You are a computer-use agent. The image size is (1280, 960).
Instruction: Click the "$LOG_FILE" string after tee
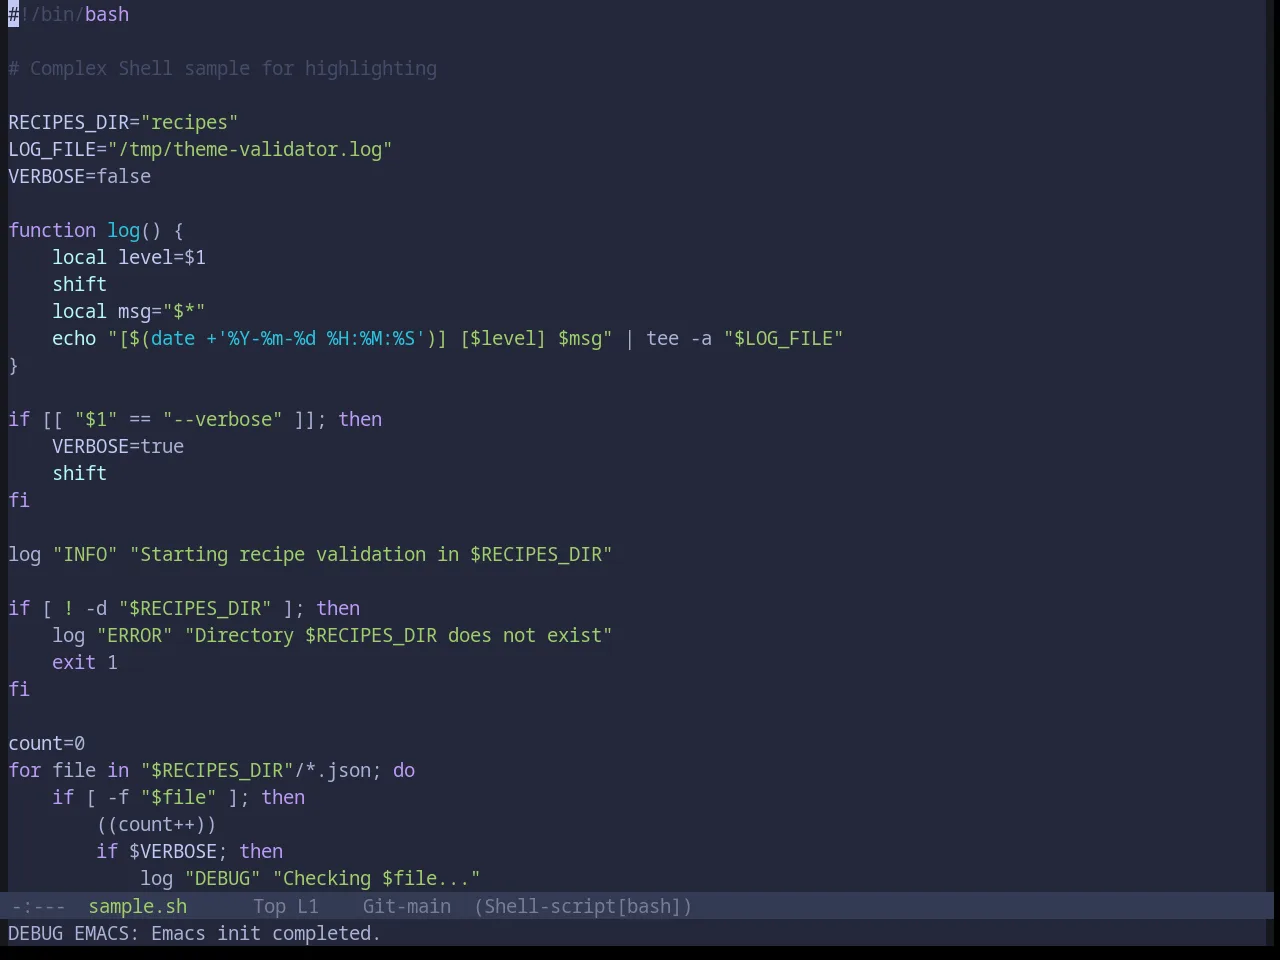pyautogui.click(x=784, y=338)
